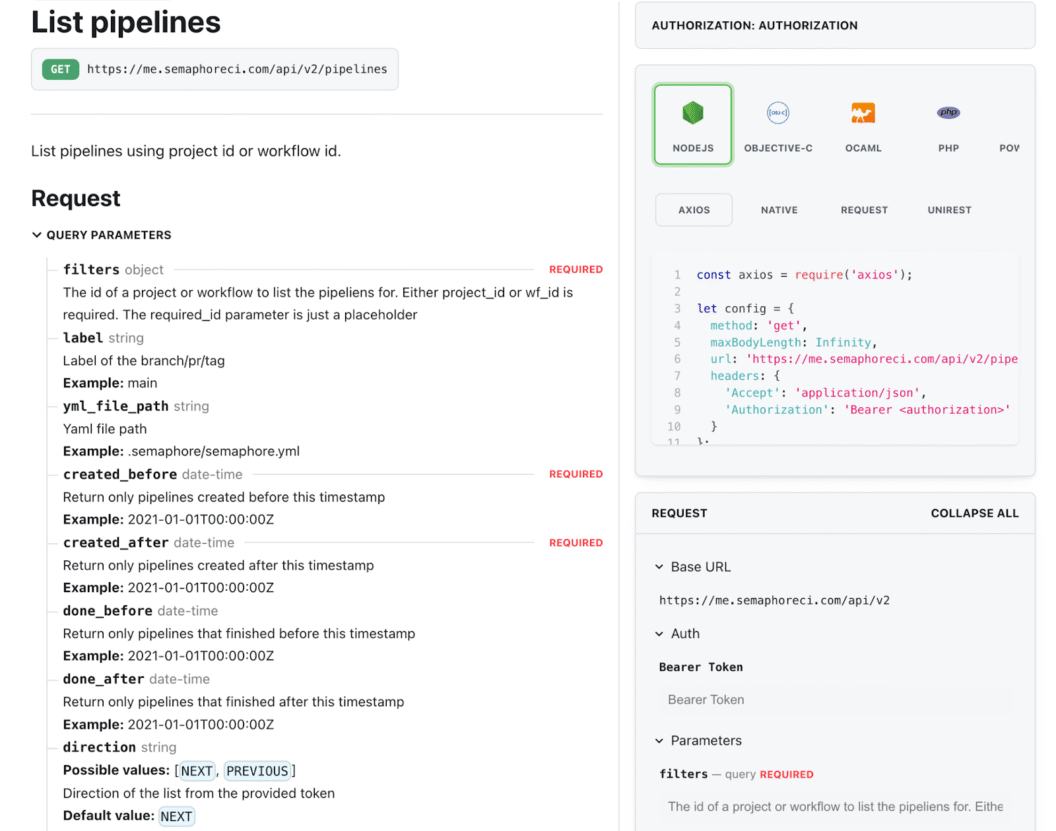Focus the Bearer Token input field
The height and width of the screenshot is (831, 1056).
(x=835, y=700)
